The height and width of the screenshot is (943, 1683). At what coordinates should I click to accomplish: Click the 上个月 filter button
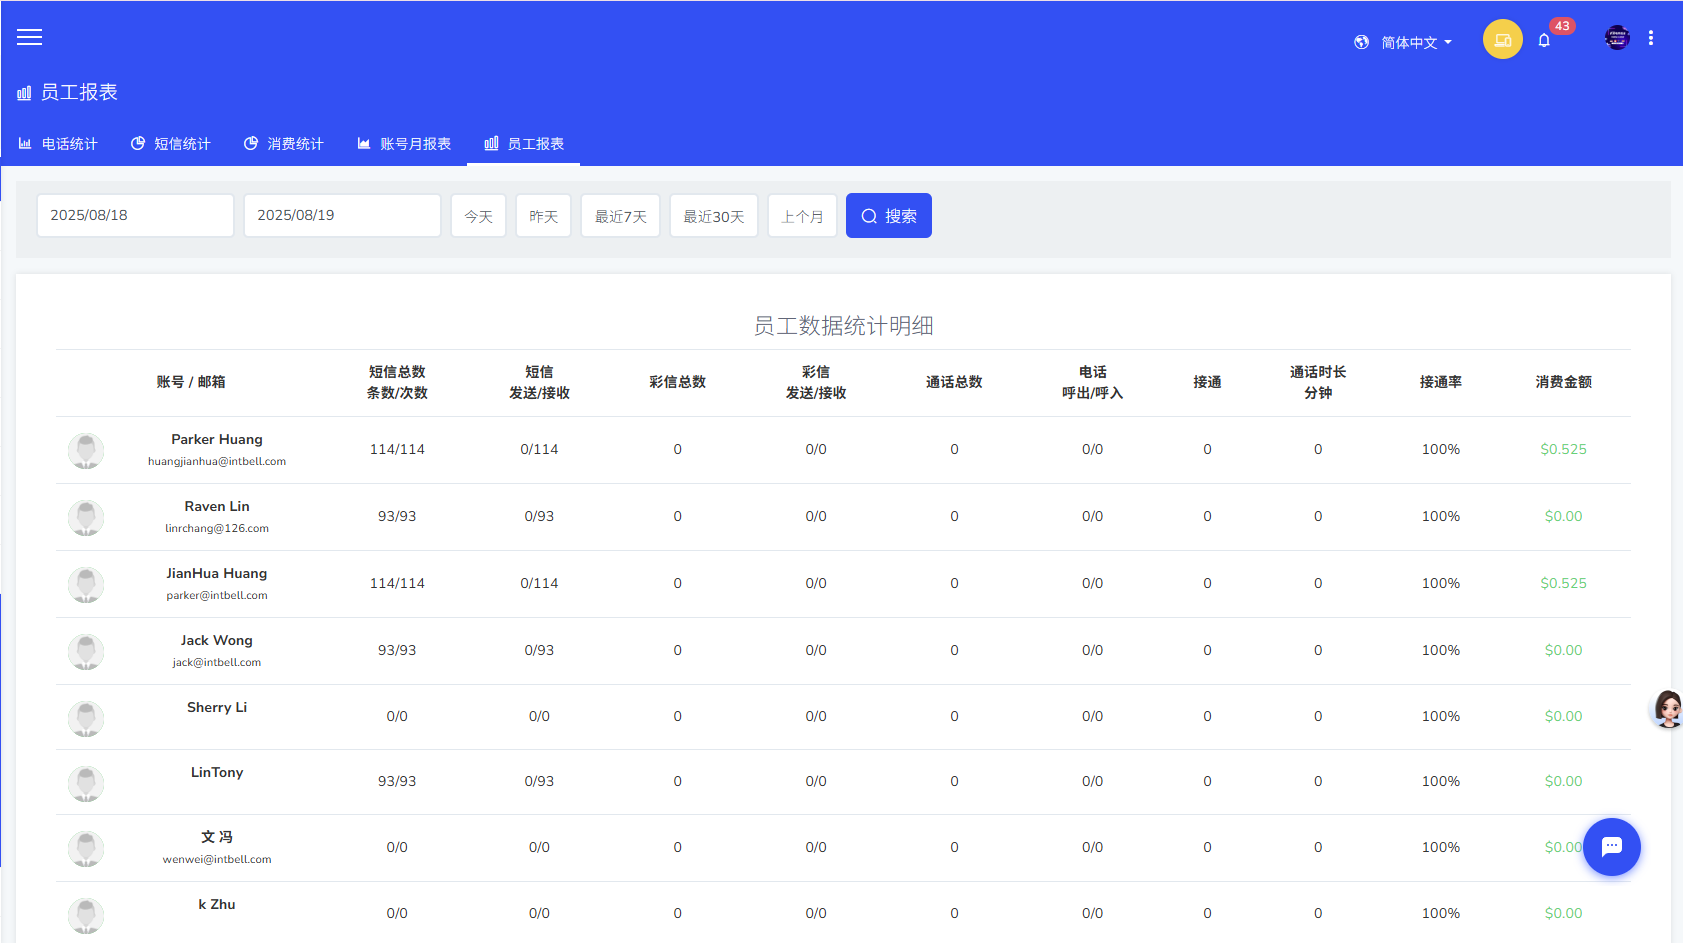coord(802,216)
